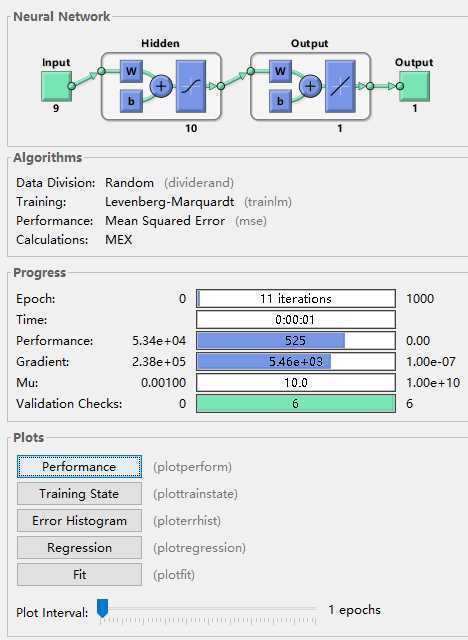
Task: Click the Validation Checks progress bar
Action: (296, 403)
